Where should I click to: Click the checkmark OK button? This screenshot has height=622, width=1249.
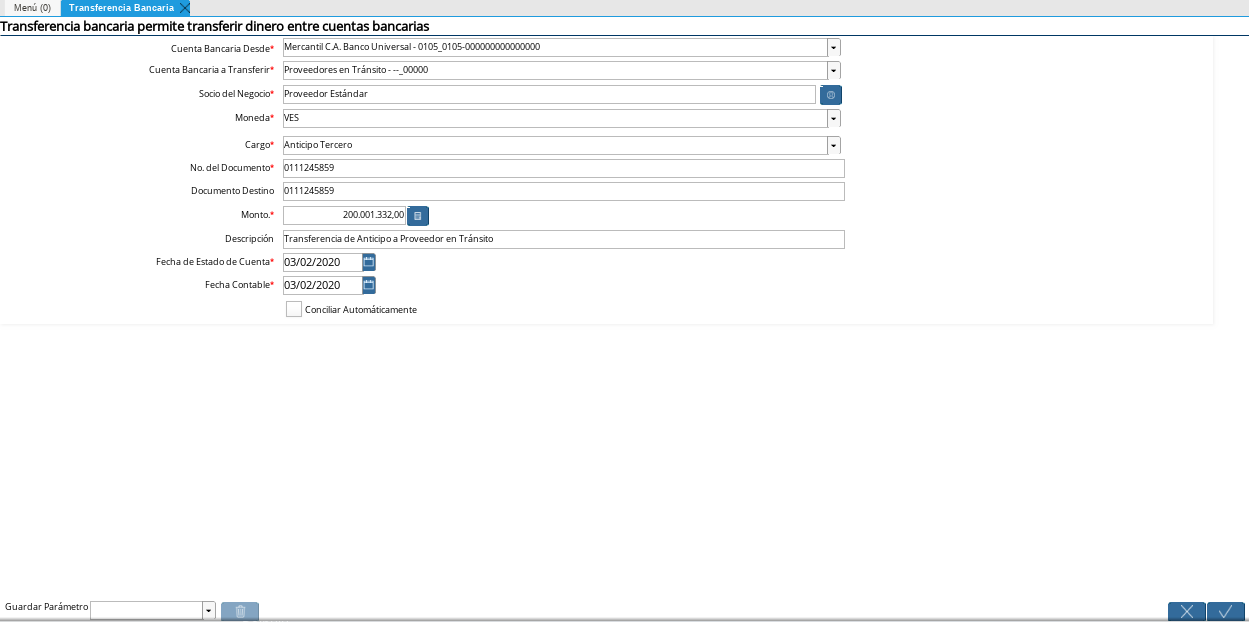point(1225,611)
